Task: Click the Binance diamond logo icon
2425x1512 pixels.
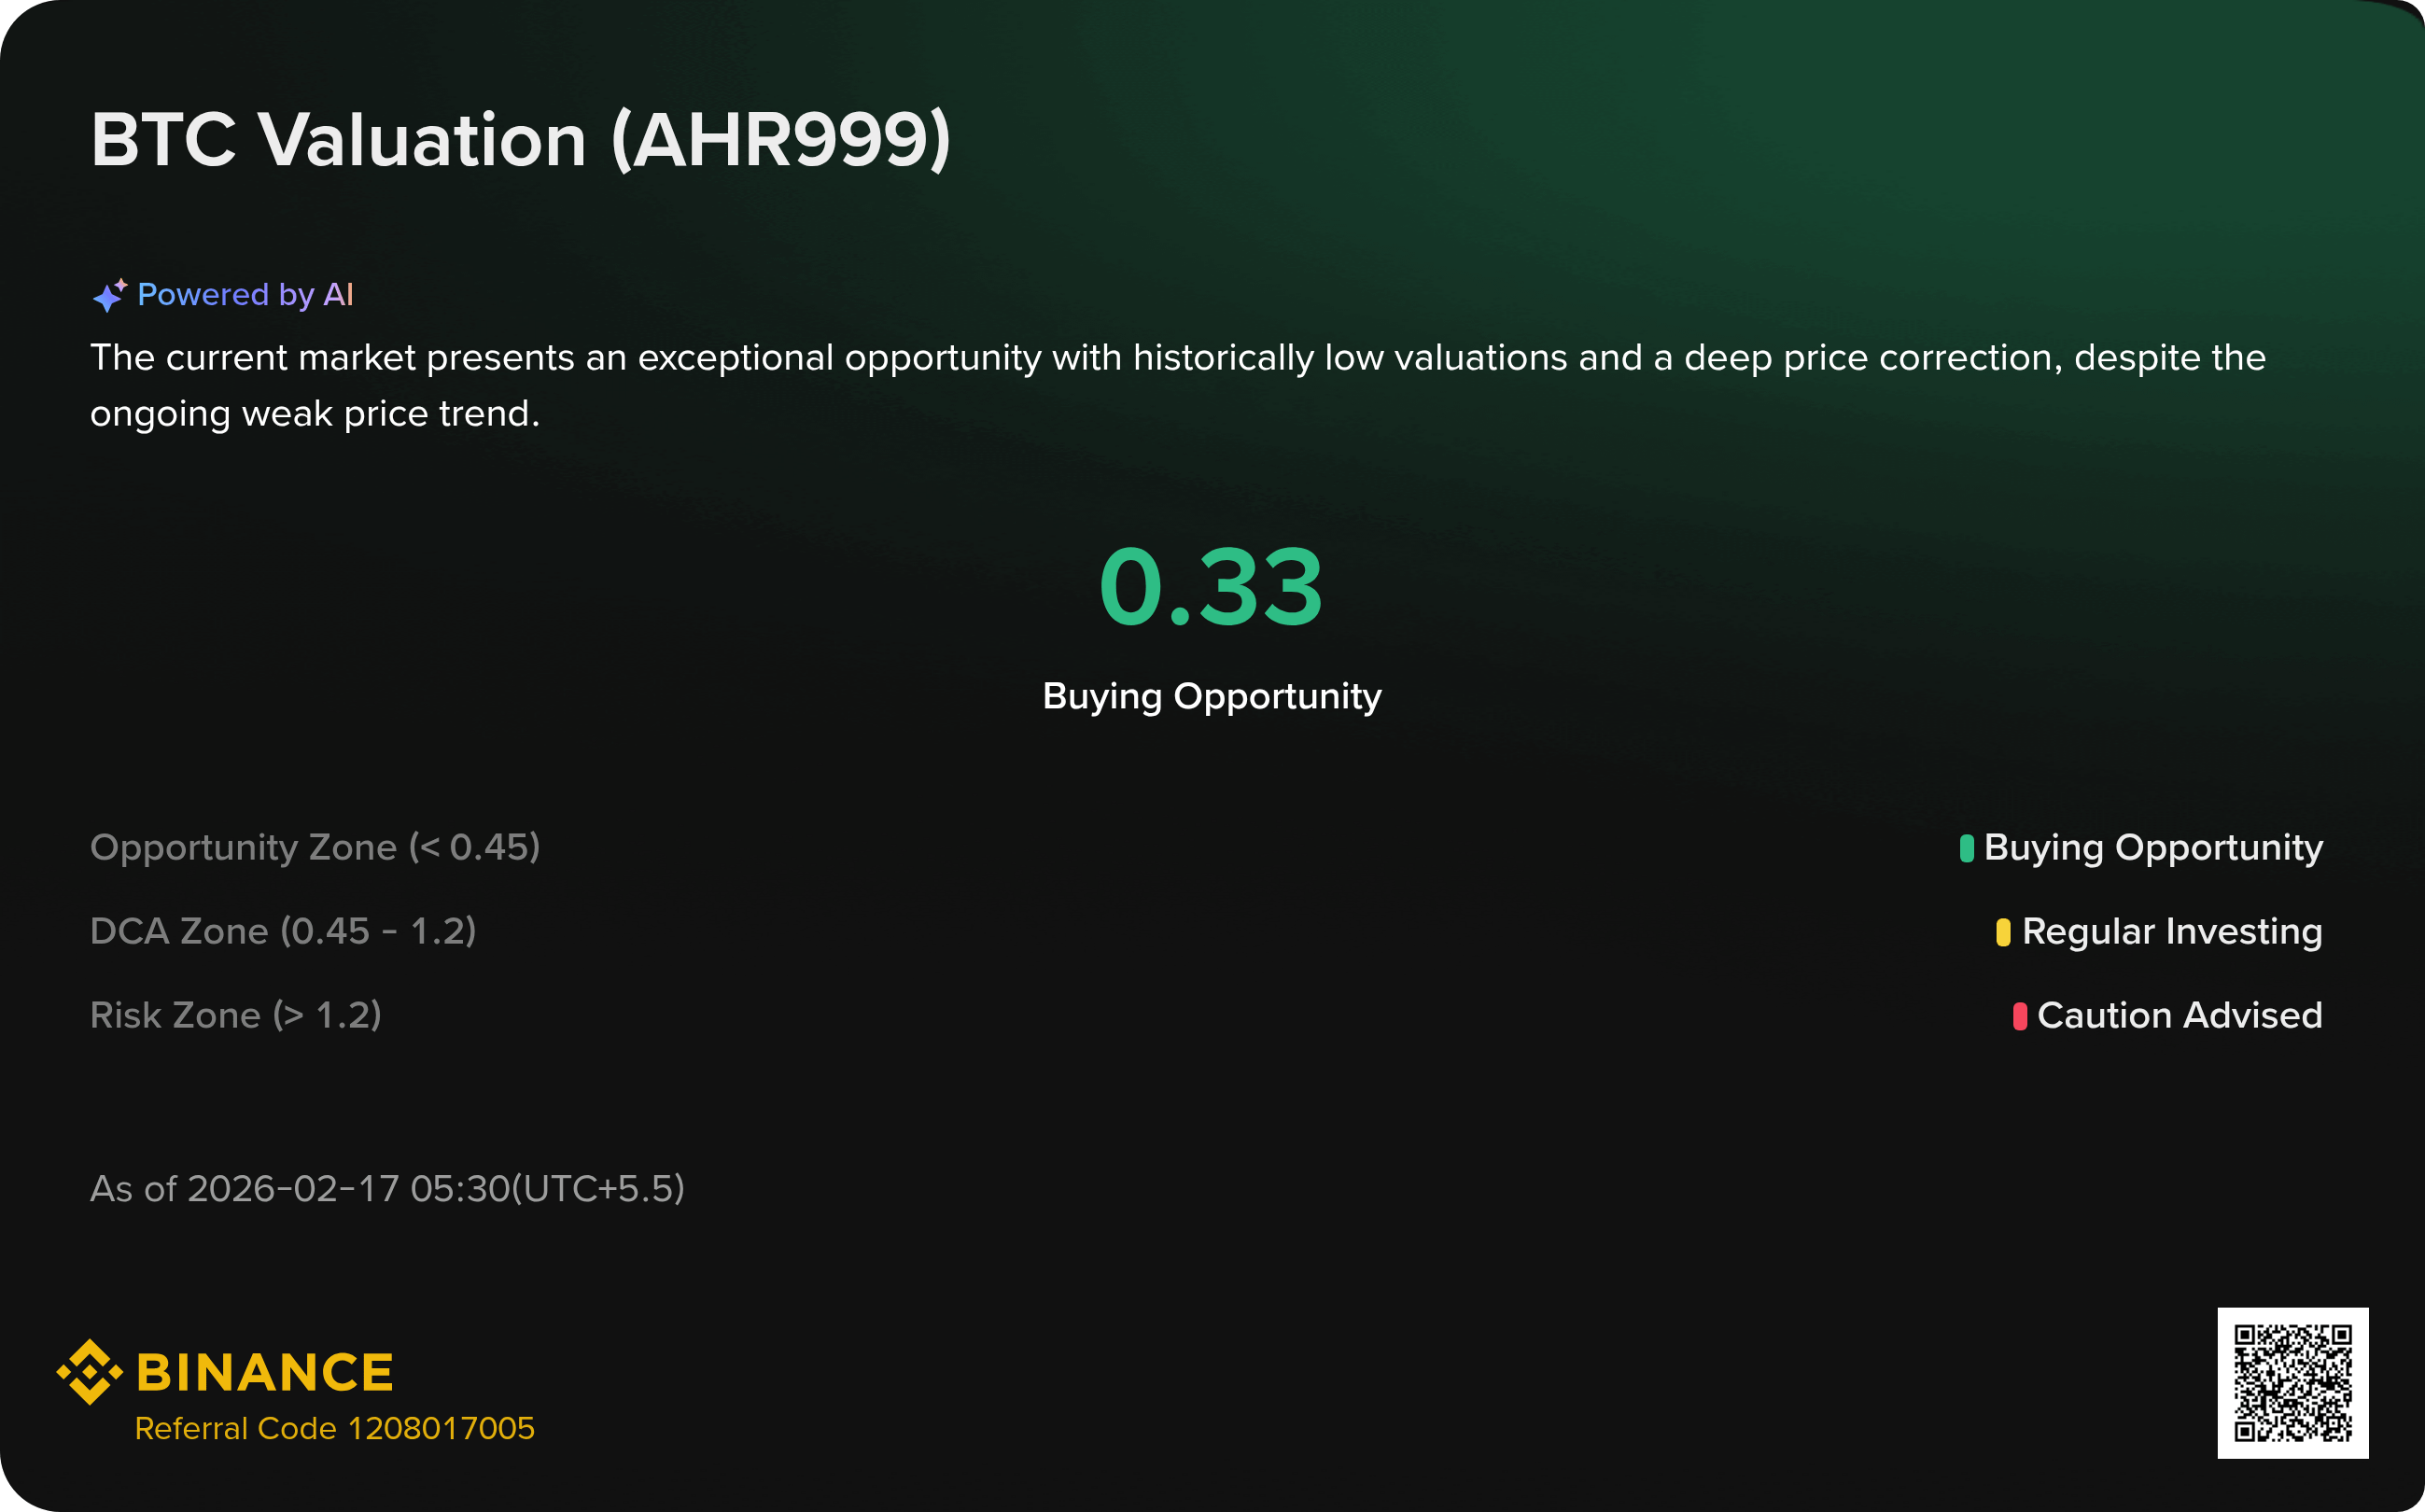Action: click(x=90, y=1372)
